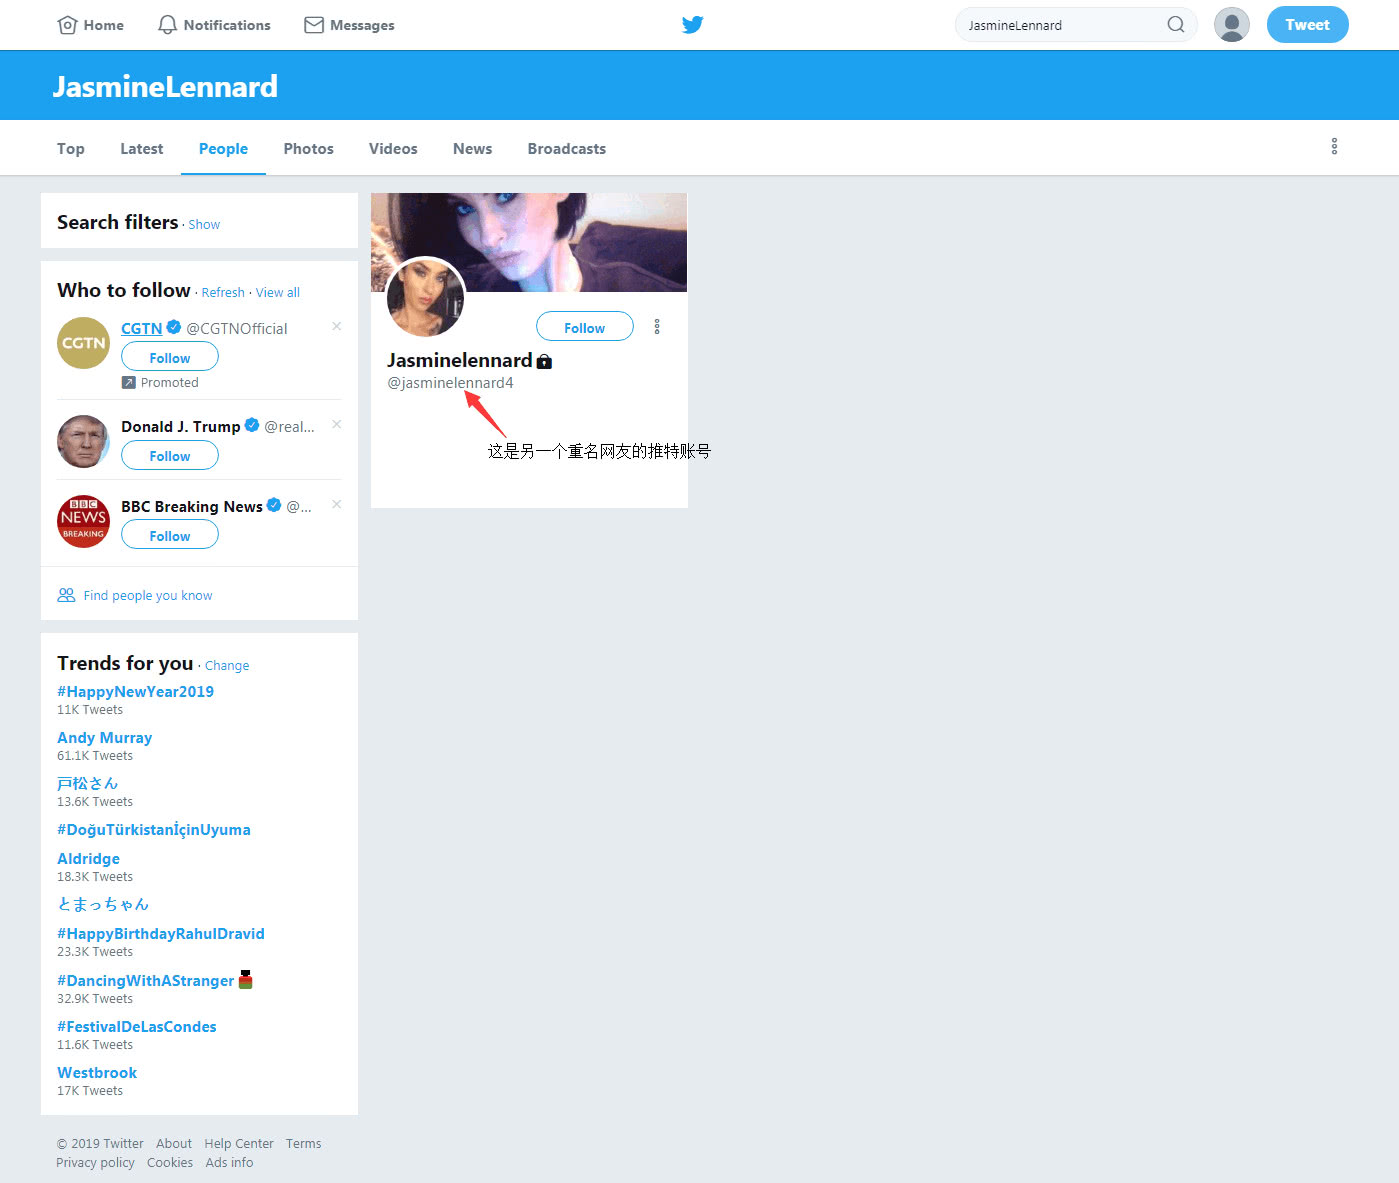Image resolution: width=1399 pixels, height=1183 pixels.
Task: Open Donald J. Trump's name link
Action: [180, 426]
